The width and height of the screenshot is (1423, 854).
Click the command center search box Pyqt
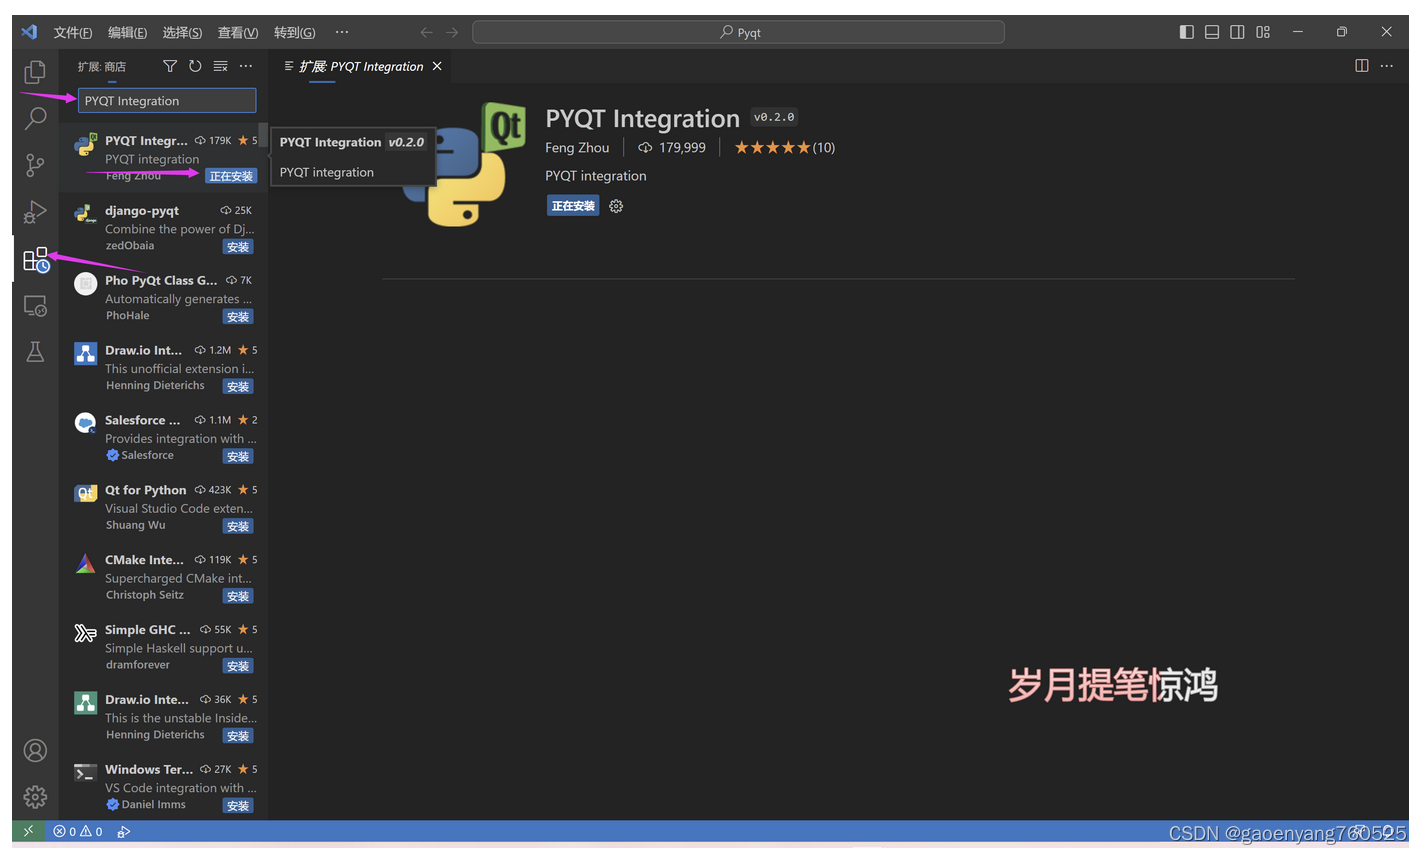coord(738,32)
